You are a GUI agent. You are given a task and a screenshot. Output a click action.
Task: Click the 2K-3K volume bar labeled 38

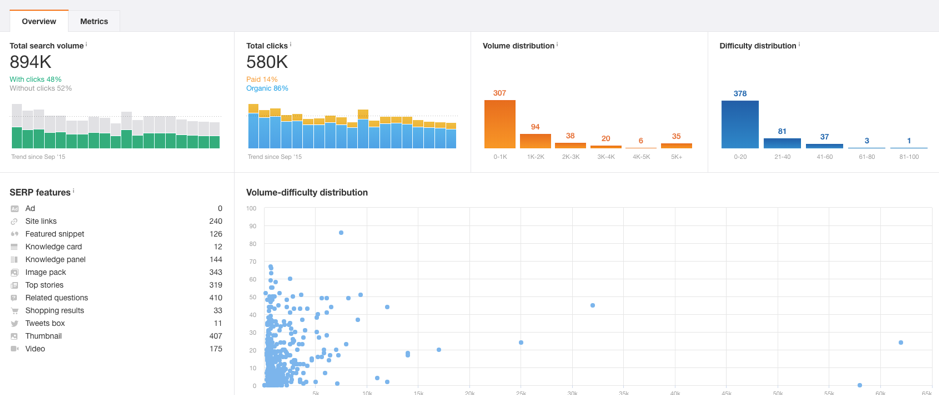tap(570, 145)
